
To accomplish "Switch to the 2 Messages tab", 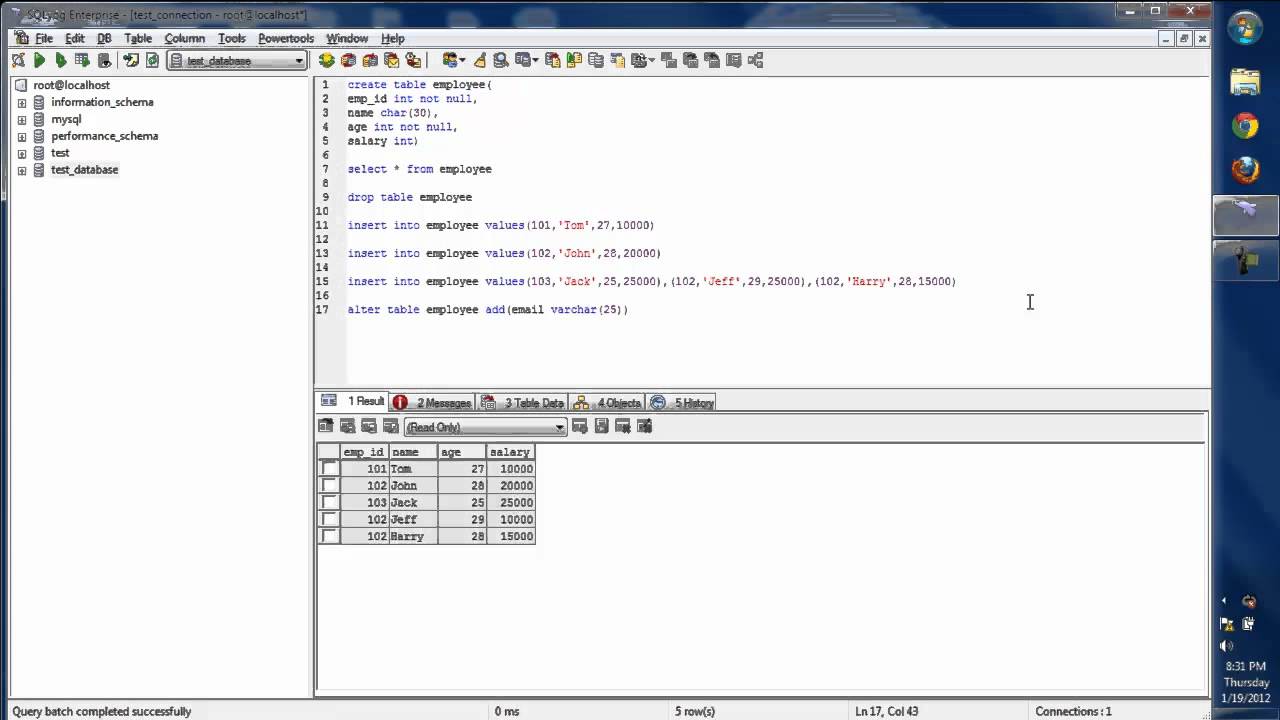I will [433, 402].
